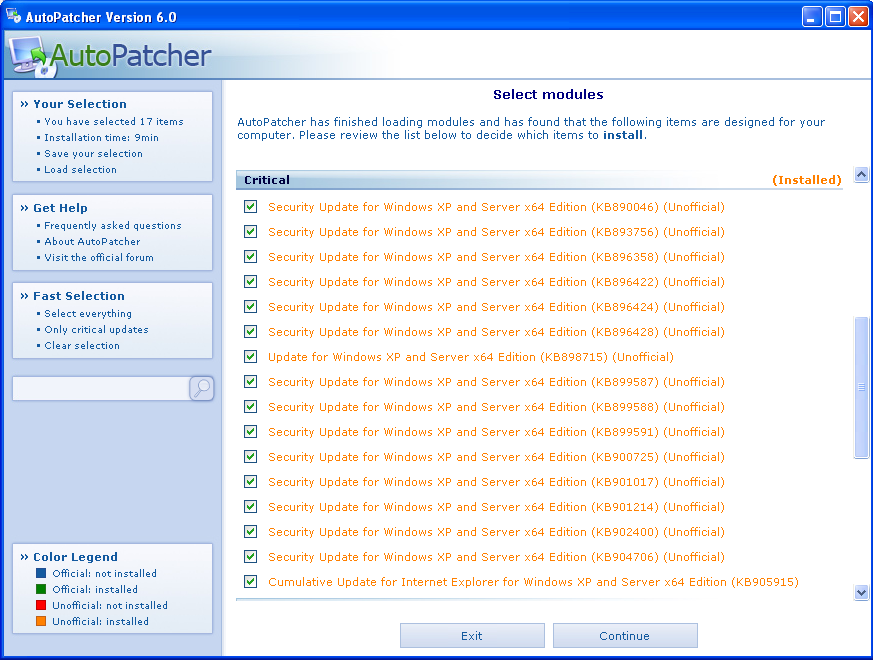Minimize the AutoPatcher window
Image resolution: width=873 pixels, height=660 pixels.
pos(812,17)
